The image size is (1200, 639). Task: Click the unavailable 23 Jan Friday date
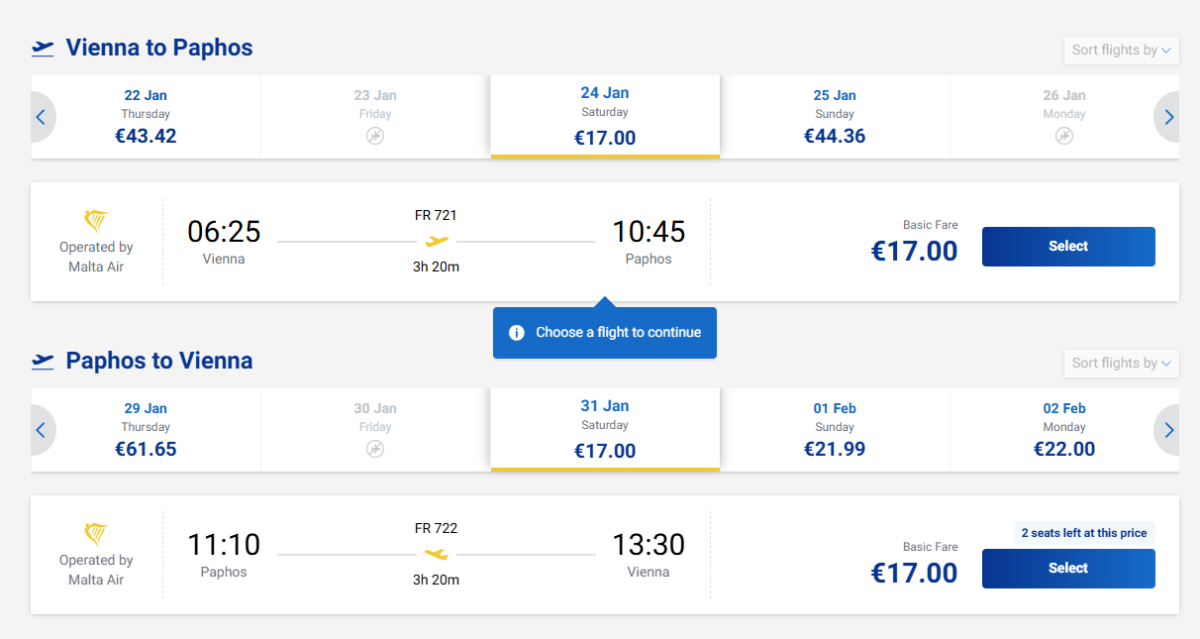point(375,117)
